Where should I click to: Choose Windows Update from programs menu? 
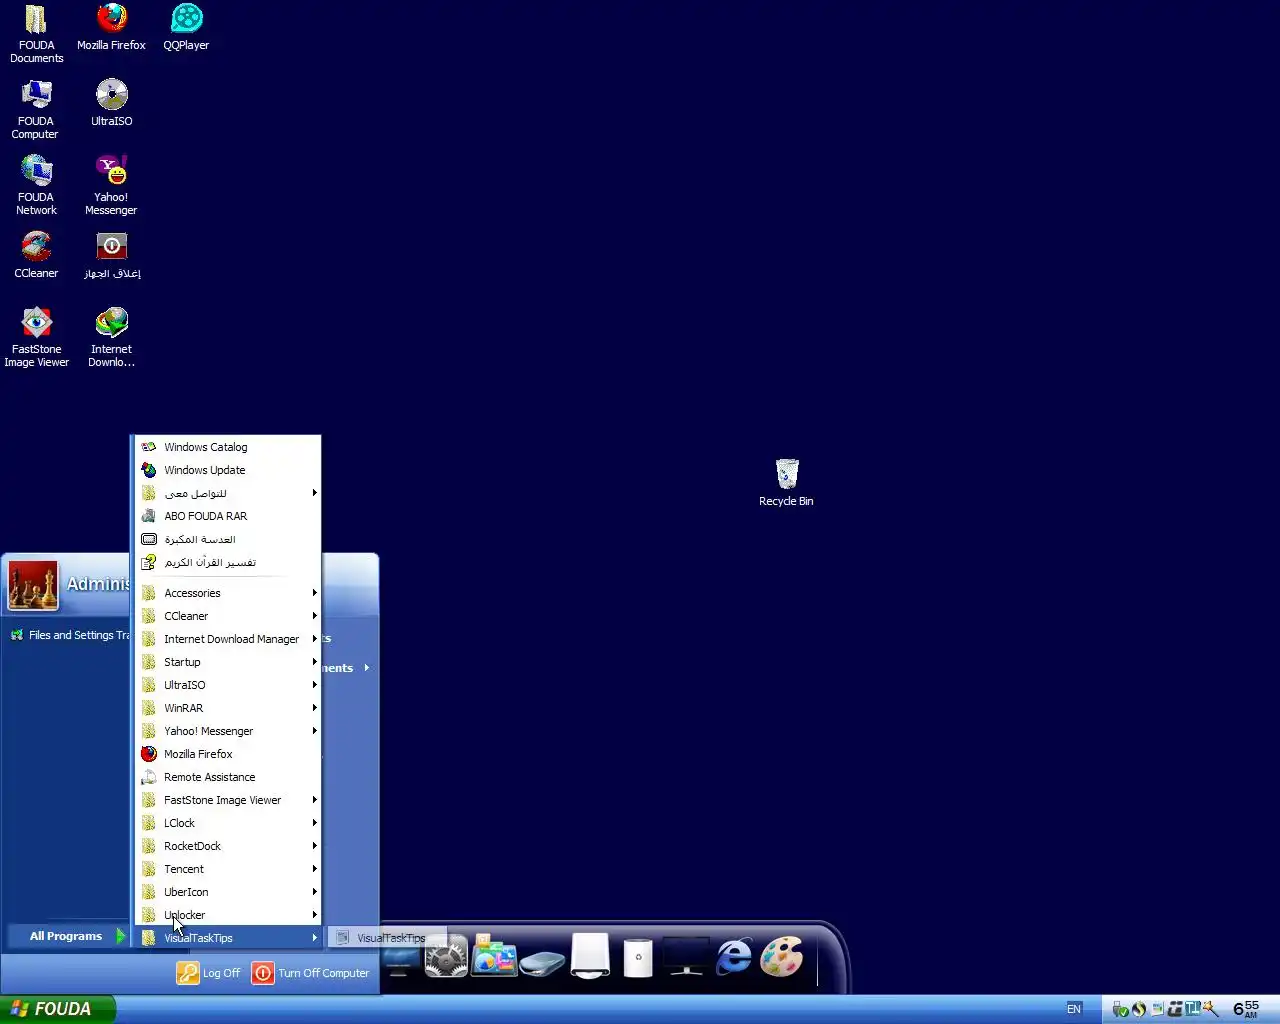(x=228, y=470)
